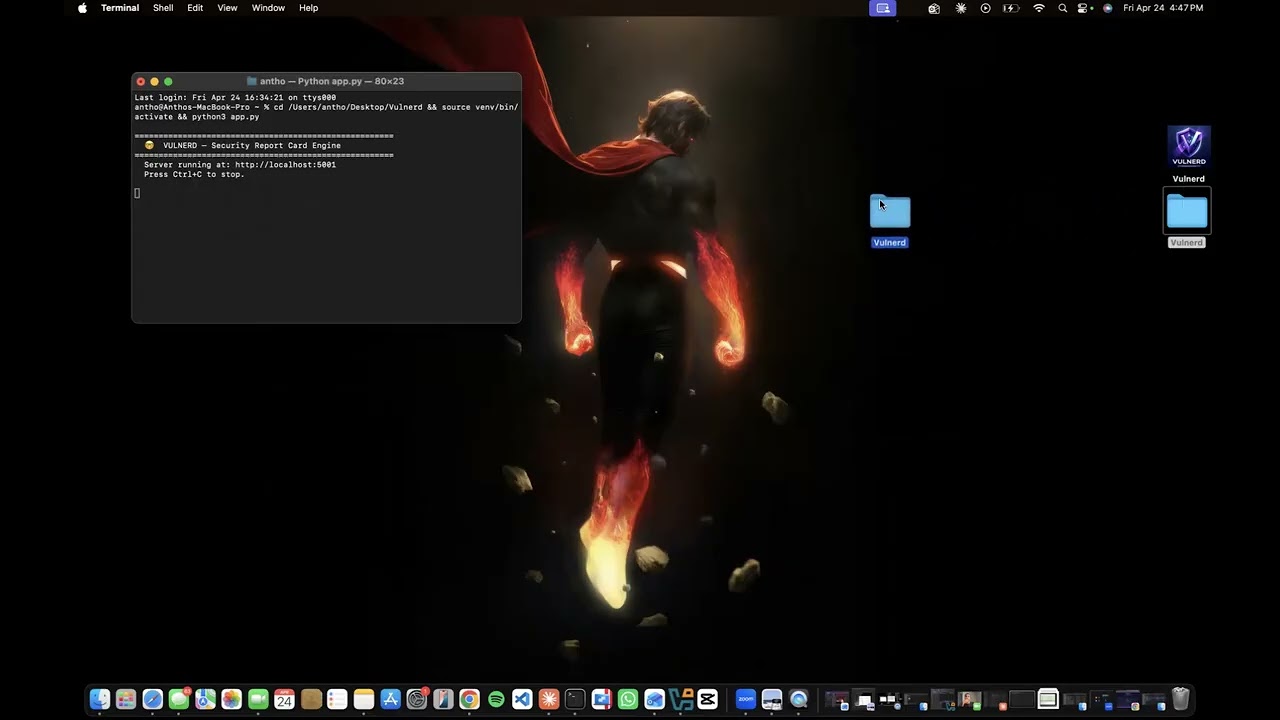
Task: Open the Help menu
Action: click(x=309, y=8)
